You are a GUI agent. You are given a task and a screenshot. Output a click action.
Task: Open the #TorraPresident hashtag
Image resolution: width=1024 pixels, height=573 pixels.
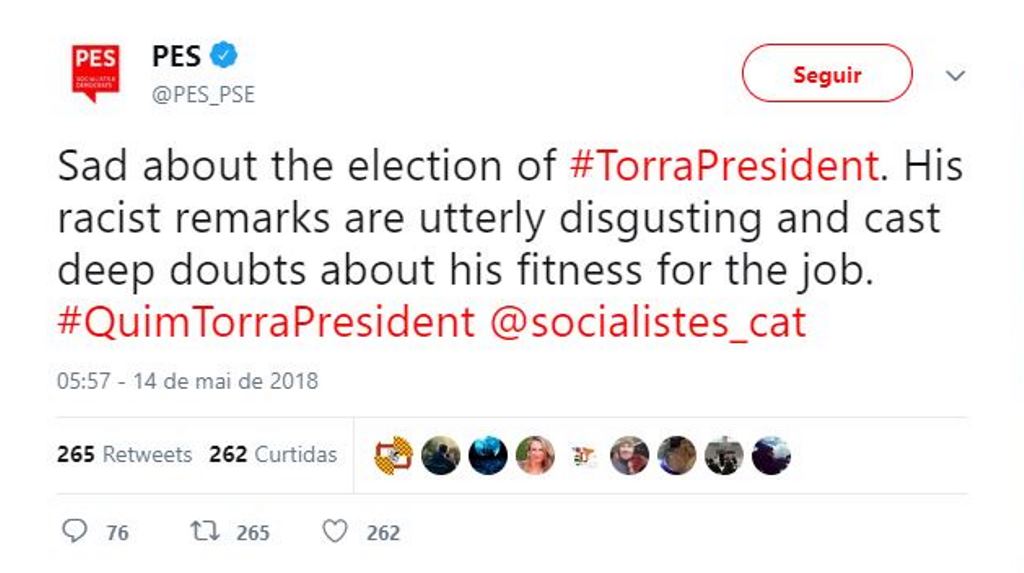(723, 166)
